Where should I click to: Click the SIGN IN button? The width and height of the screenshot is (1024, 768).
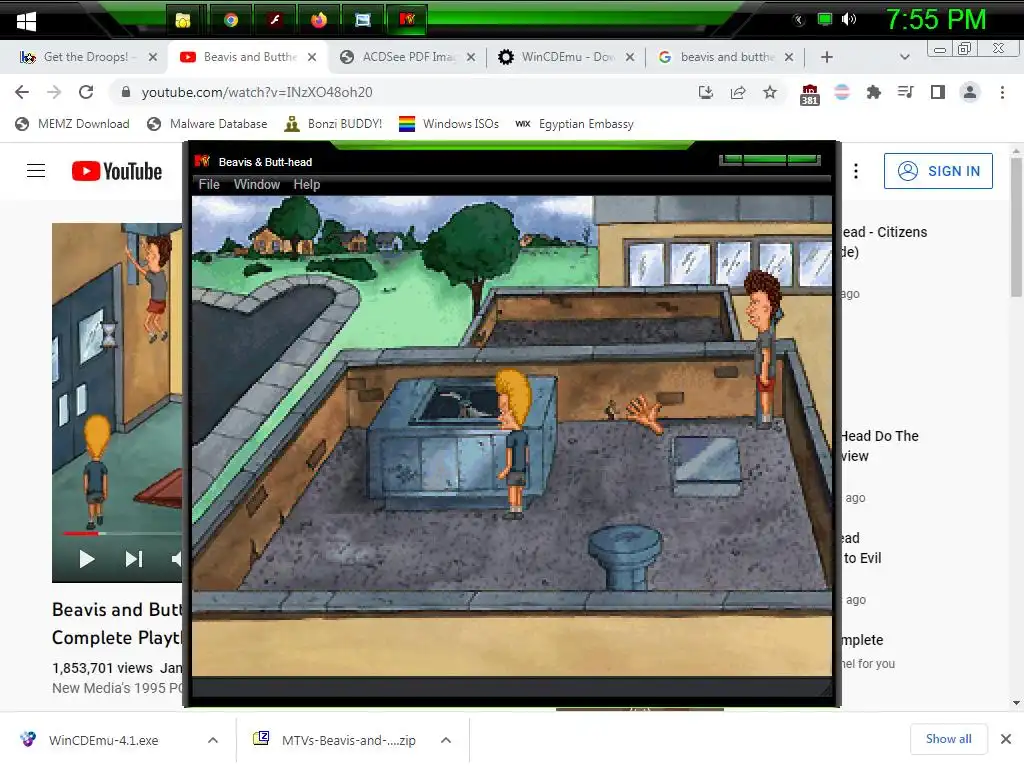938,171
